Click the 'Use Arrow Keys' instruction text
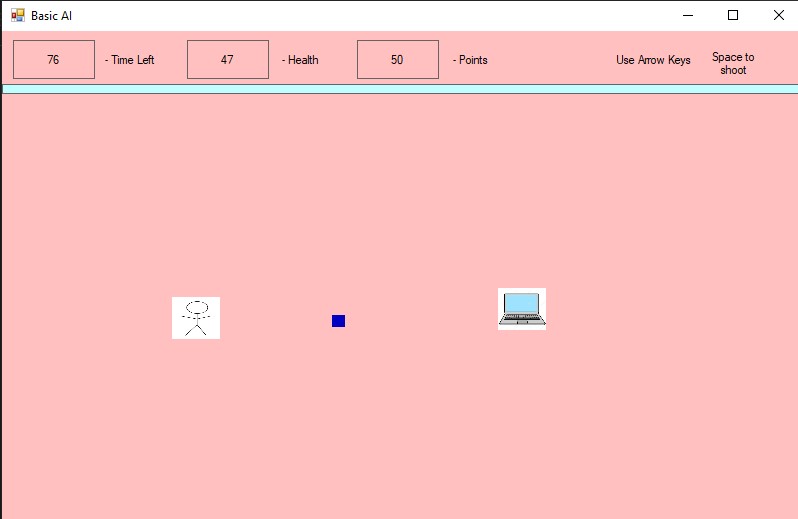798x519 pixels. 653,60
